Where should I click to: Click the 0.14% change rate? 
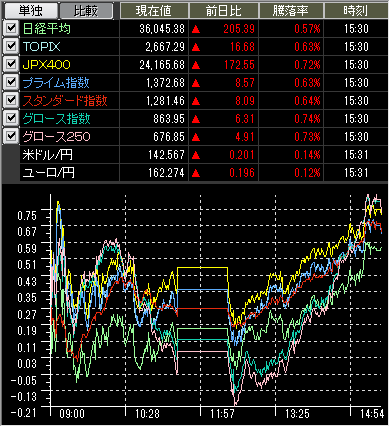[x=307, y=155]
